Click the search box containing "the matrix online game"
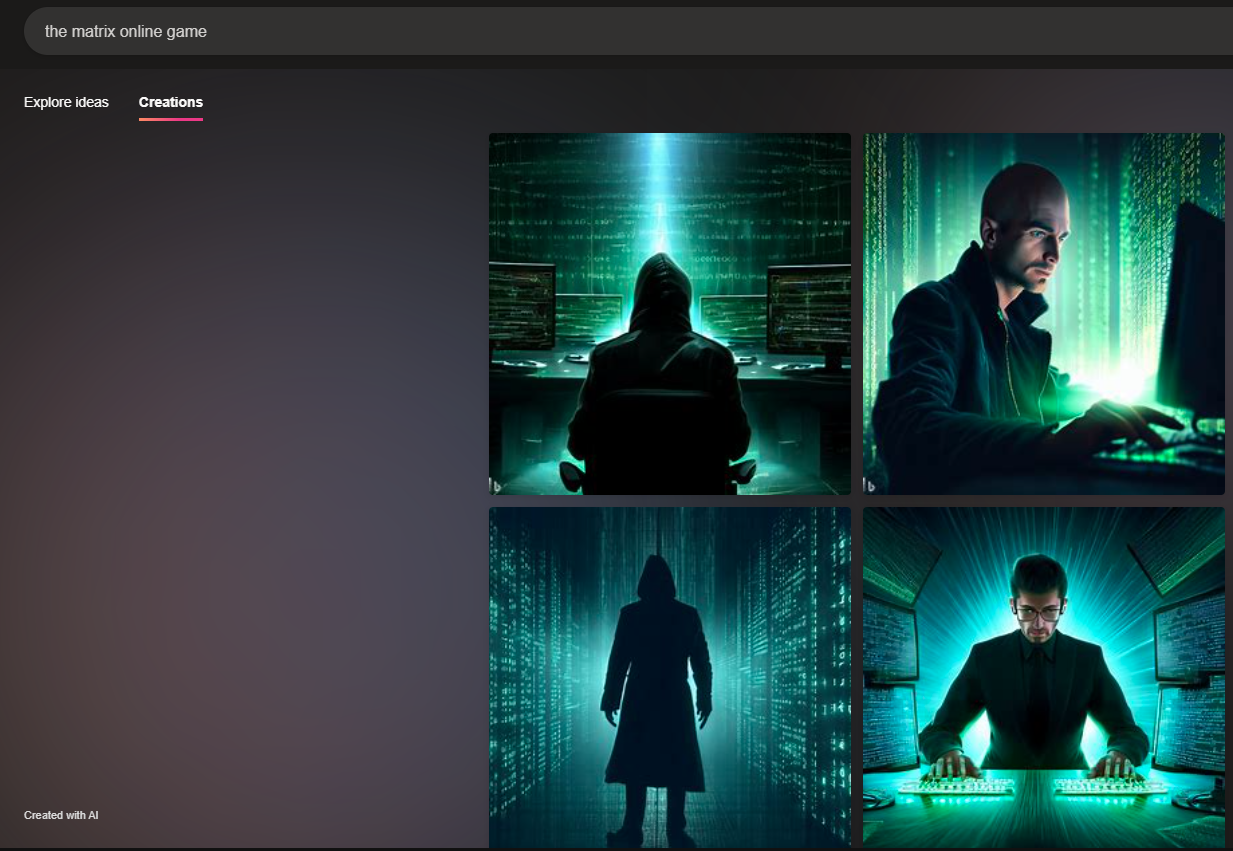The image size is (1233, 851). point(600,32)
